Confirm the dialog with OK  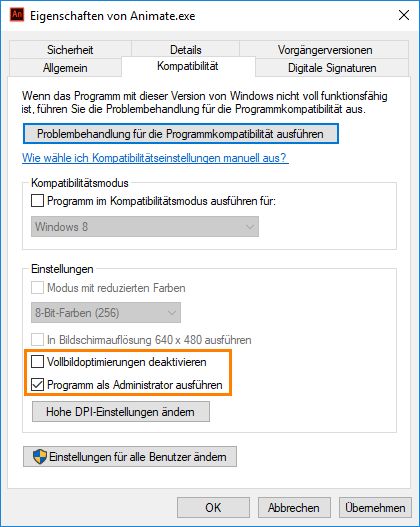[x=213, y=508]
